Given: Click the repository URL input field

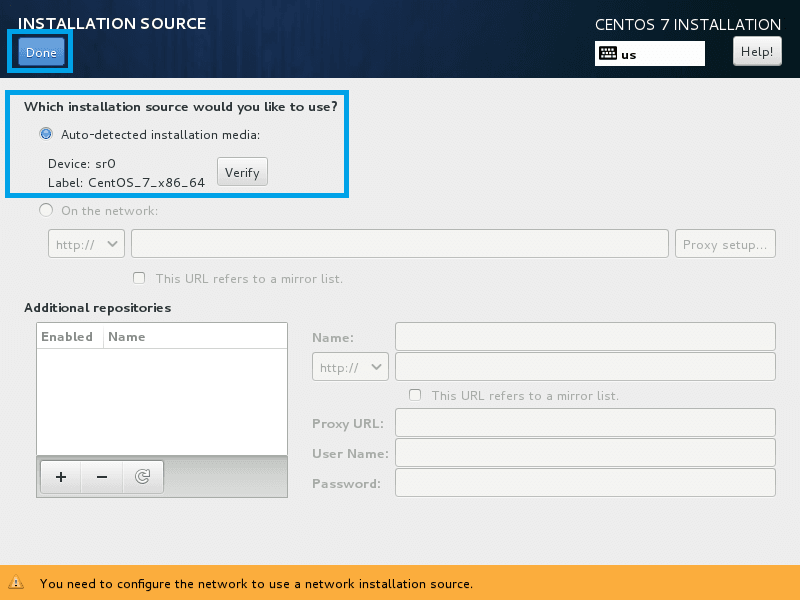Looking at the screenshot, I should [585, 367].
